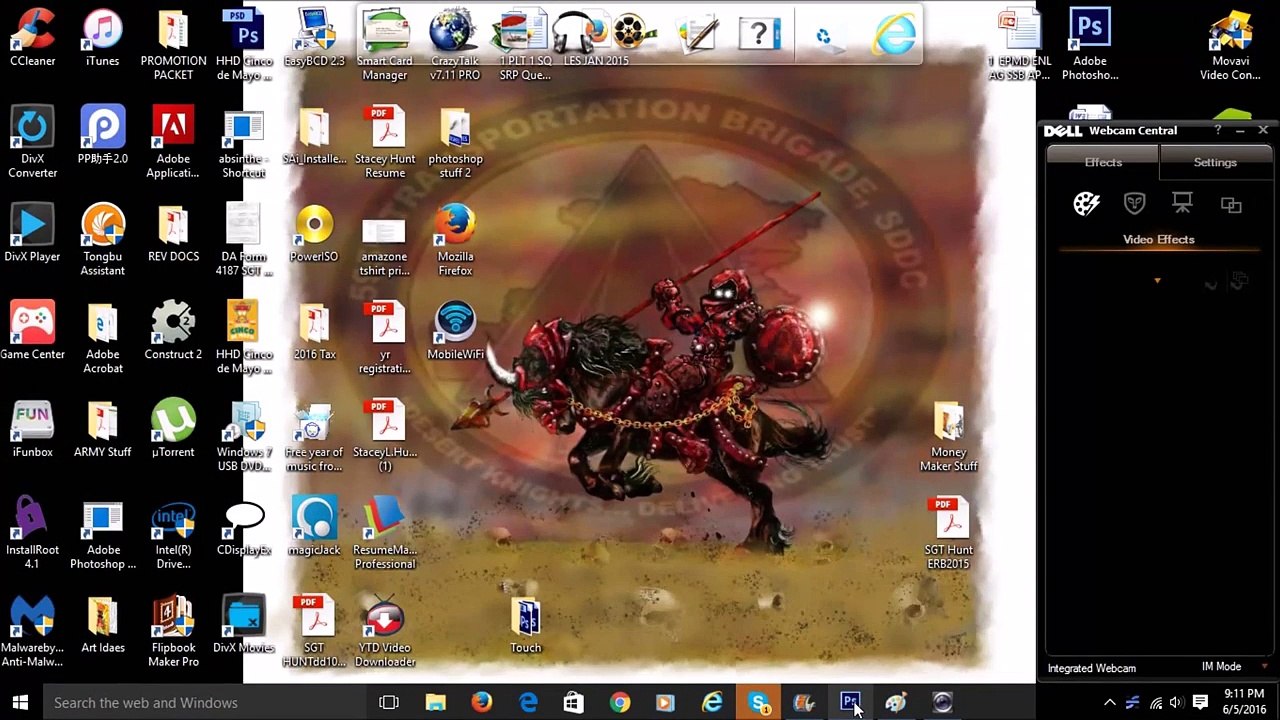Select the CCleaner desktop shortcut

[33, 39]
